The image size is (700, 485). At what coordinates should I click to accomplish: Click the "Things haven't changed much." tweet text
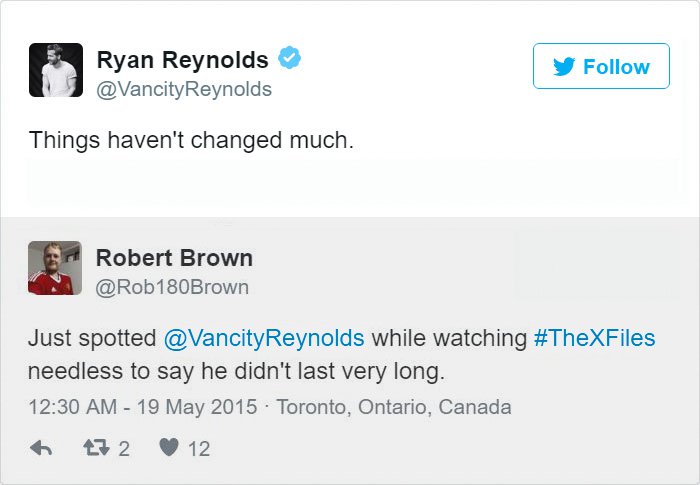191,140
